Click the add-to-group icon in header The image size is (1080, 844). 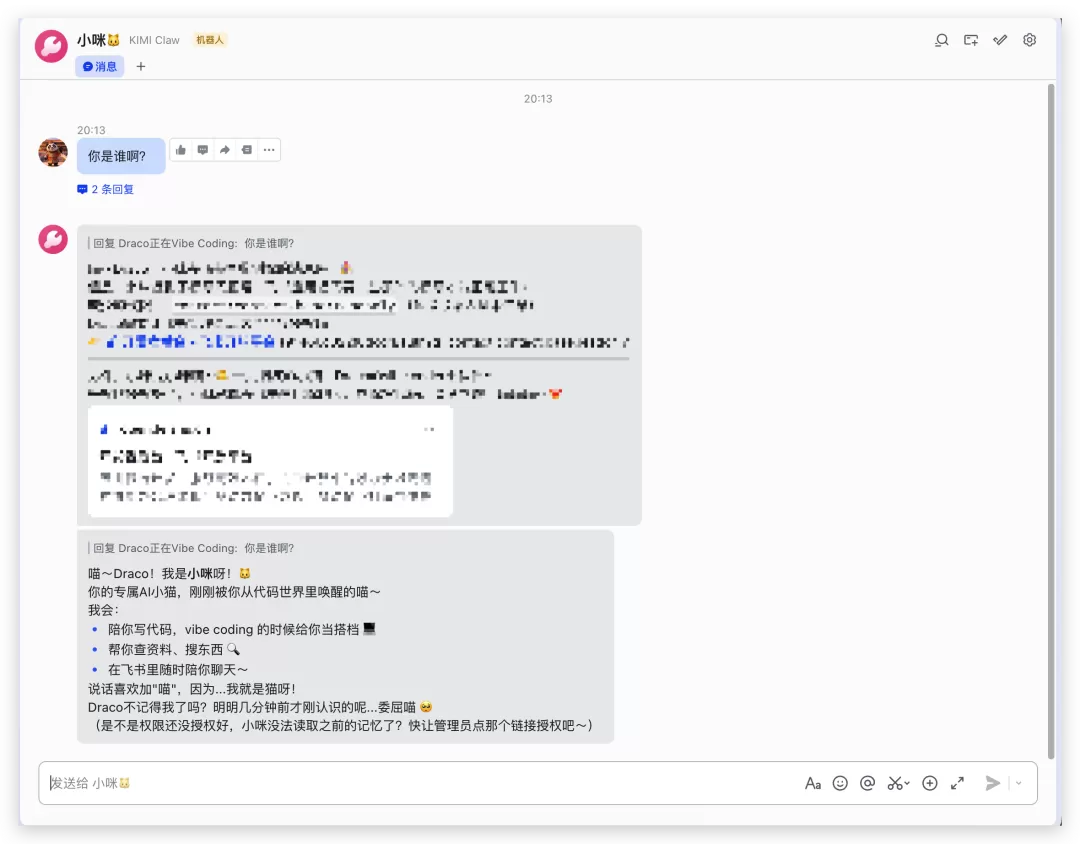[x=970, y=40]
